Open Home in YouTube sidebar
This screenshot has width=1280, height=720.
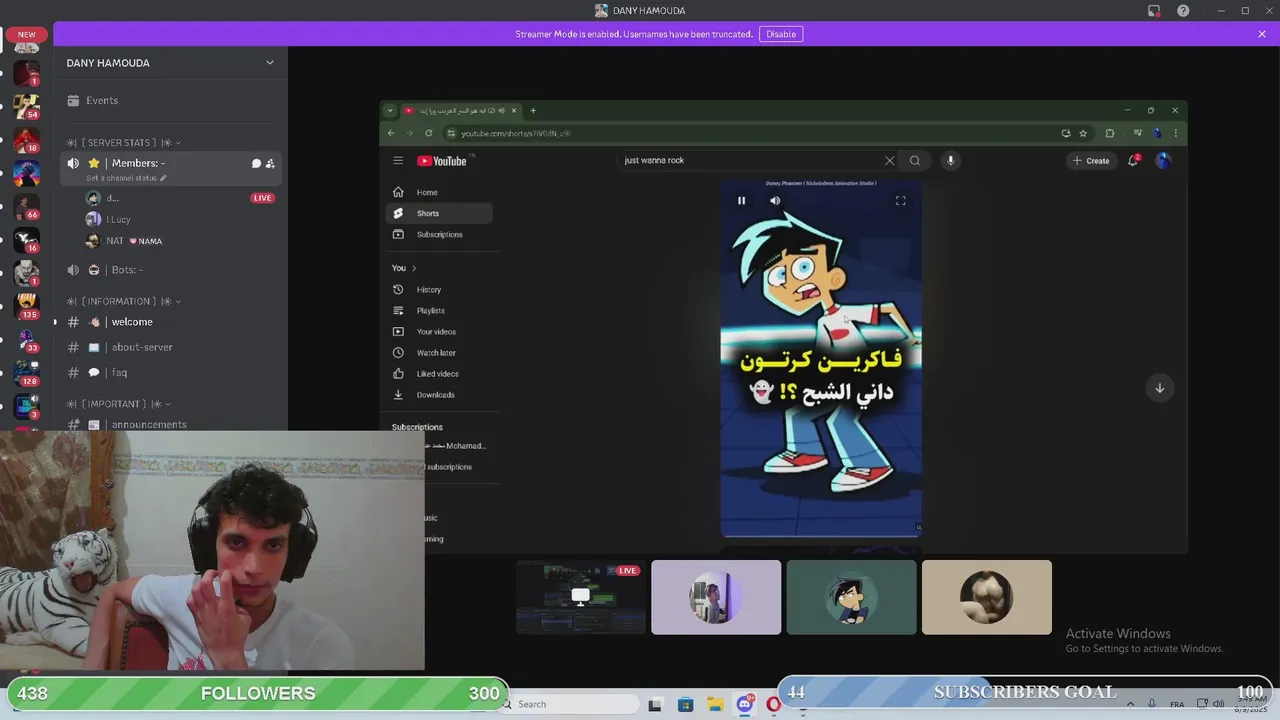pyautogui.click(x=438, y=192)
